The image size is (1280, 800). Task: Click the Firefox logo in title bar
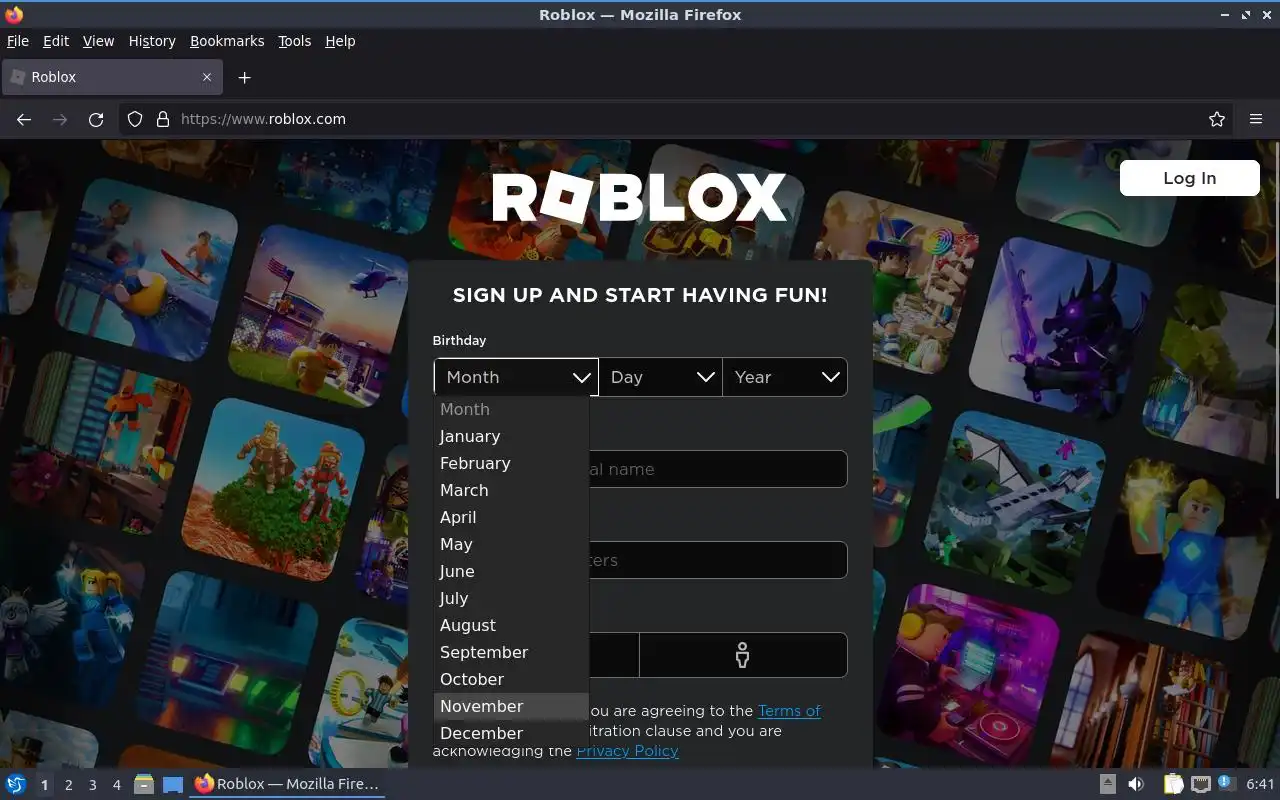point(14,15)
